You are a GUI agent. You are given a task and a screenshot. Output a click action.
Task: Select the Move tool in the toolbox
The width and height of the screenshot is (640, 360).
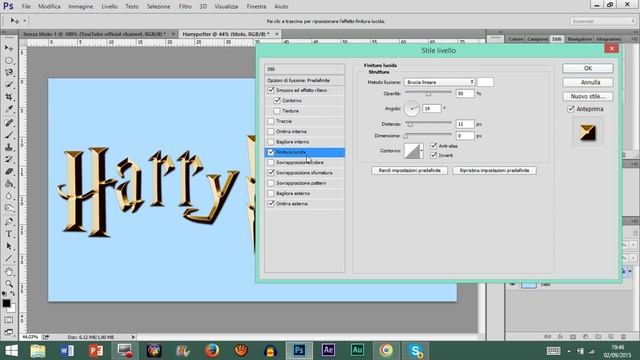point(9,48)
